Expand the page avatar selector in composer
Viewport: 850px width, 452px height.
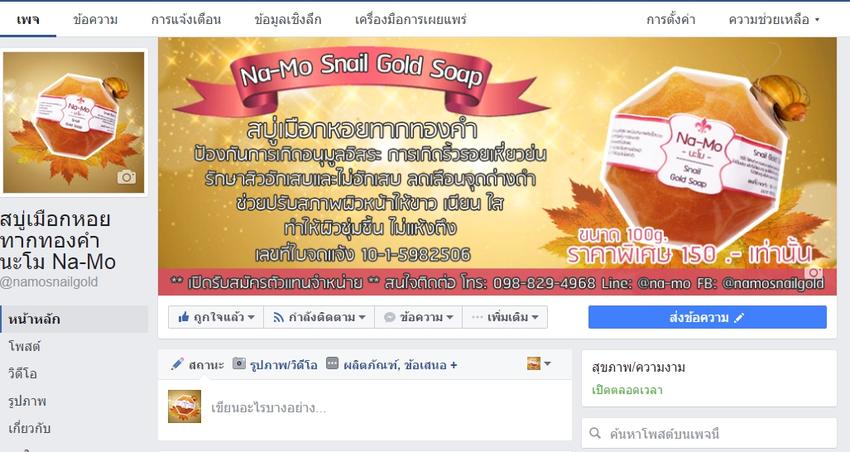pos(539,364)
